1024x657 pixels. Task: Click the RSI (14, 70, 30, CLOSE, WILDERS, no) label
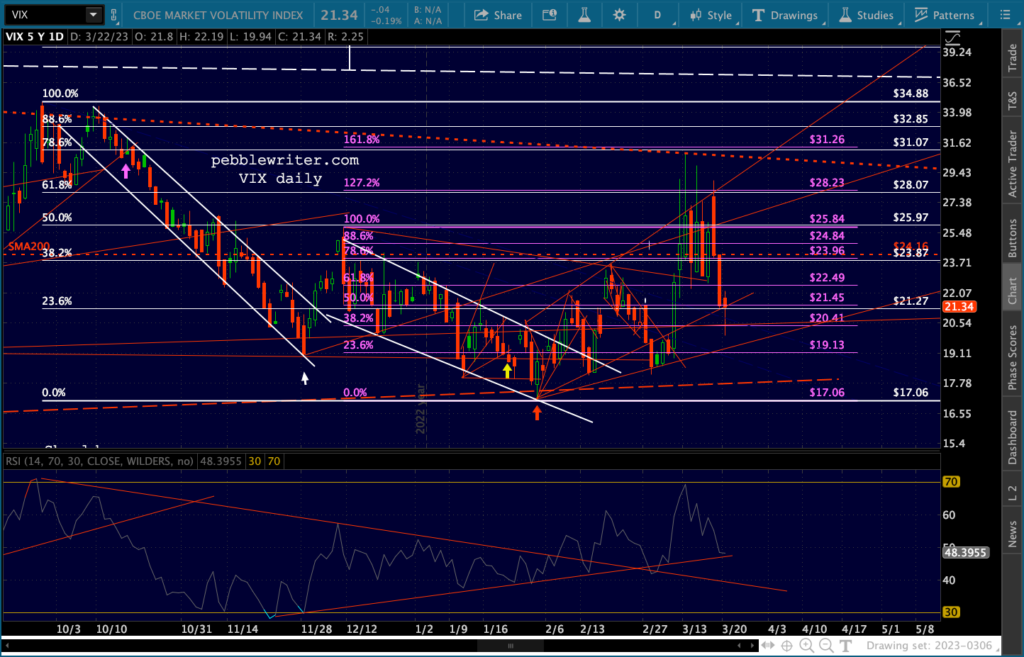point(99,461)
